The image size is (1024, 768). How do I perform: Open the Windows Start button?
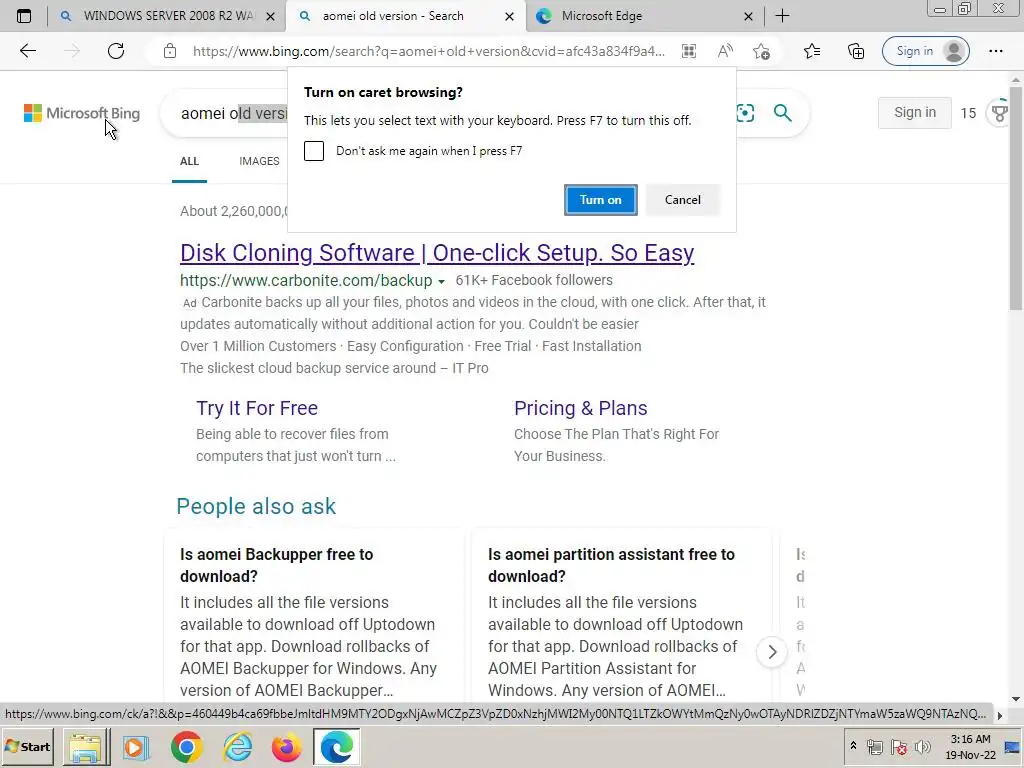tap(27, 746)
